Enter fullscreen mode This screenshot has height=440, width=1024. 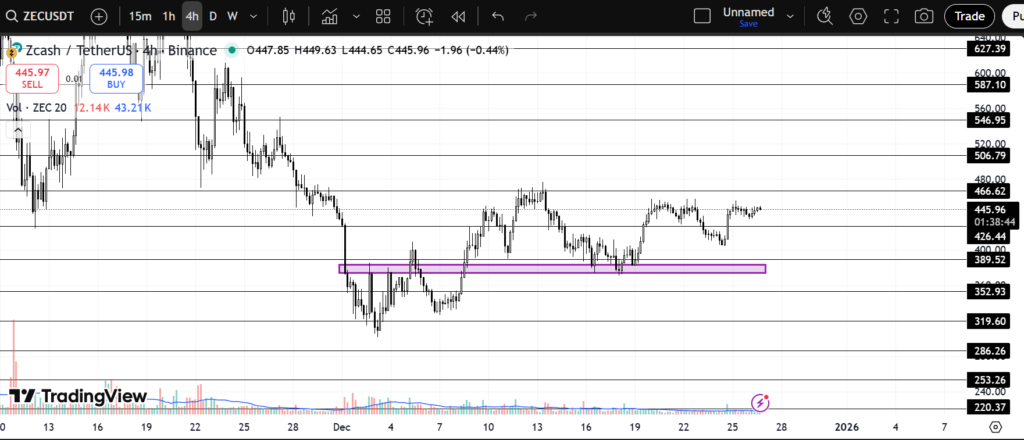click(x=891, y=16)
